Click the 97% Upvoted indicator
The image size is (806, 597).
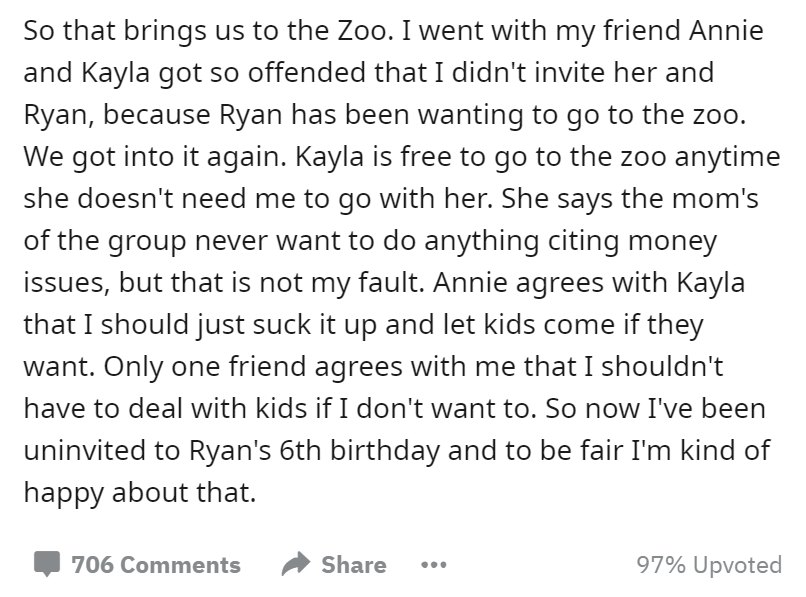(x=709, y=565)
